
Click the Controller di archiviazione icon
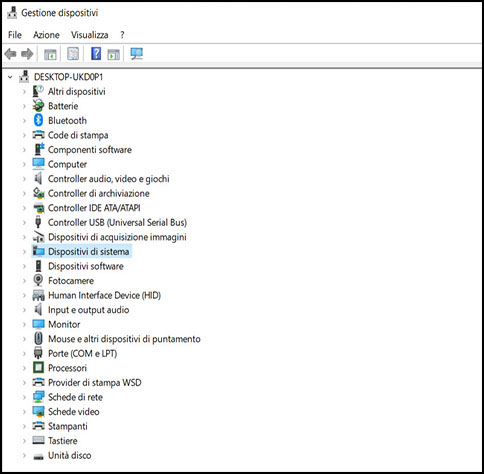[x=39, y=193]
